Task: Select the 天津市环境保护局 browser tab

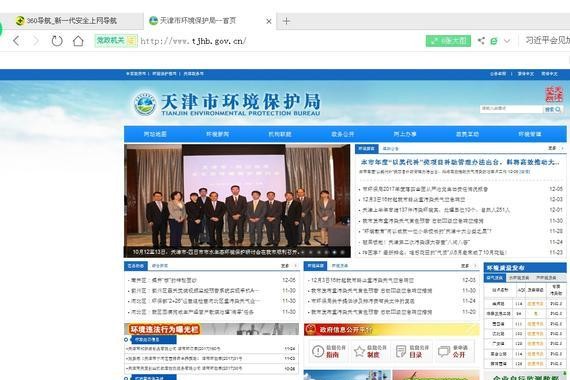Action: [198, 21]
